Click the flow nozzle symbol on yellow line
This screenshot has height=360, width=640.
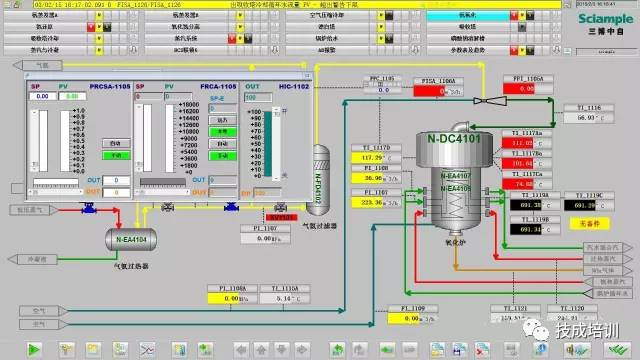point(490,100)
